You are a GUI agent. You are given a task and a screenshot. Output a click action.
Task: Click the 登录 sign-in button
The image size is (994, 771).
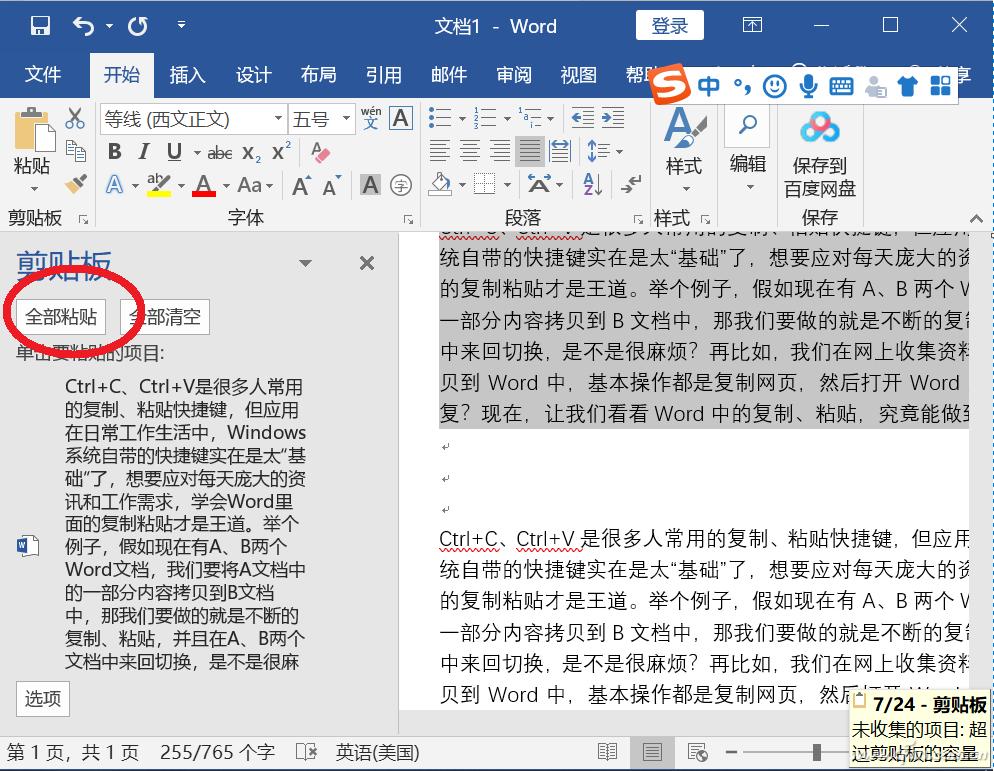[x=669, y=26]
